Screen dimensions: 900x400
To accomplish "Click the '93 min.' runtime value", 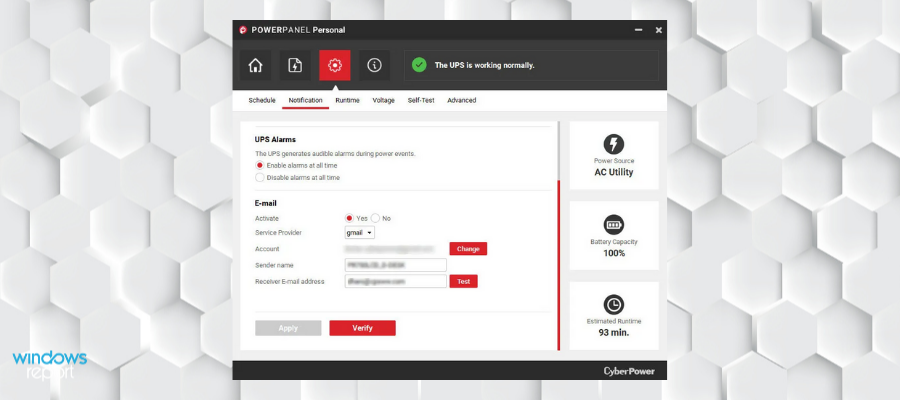I will (614, 332).
